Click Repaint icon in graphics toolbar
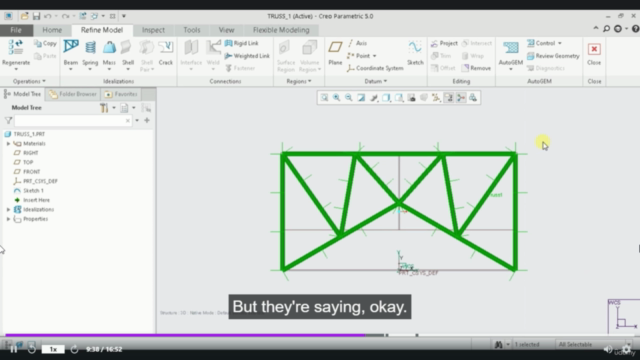The height and width of the screenshot is (360, 640). pyautogui.click(x=361, y=98)
